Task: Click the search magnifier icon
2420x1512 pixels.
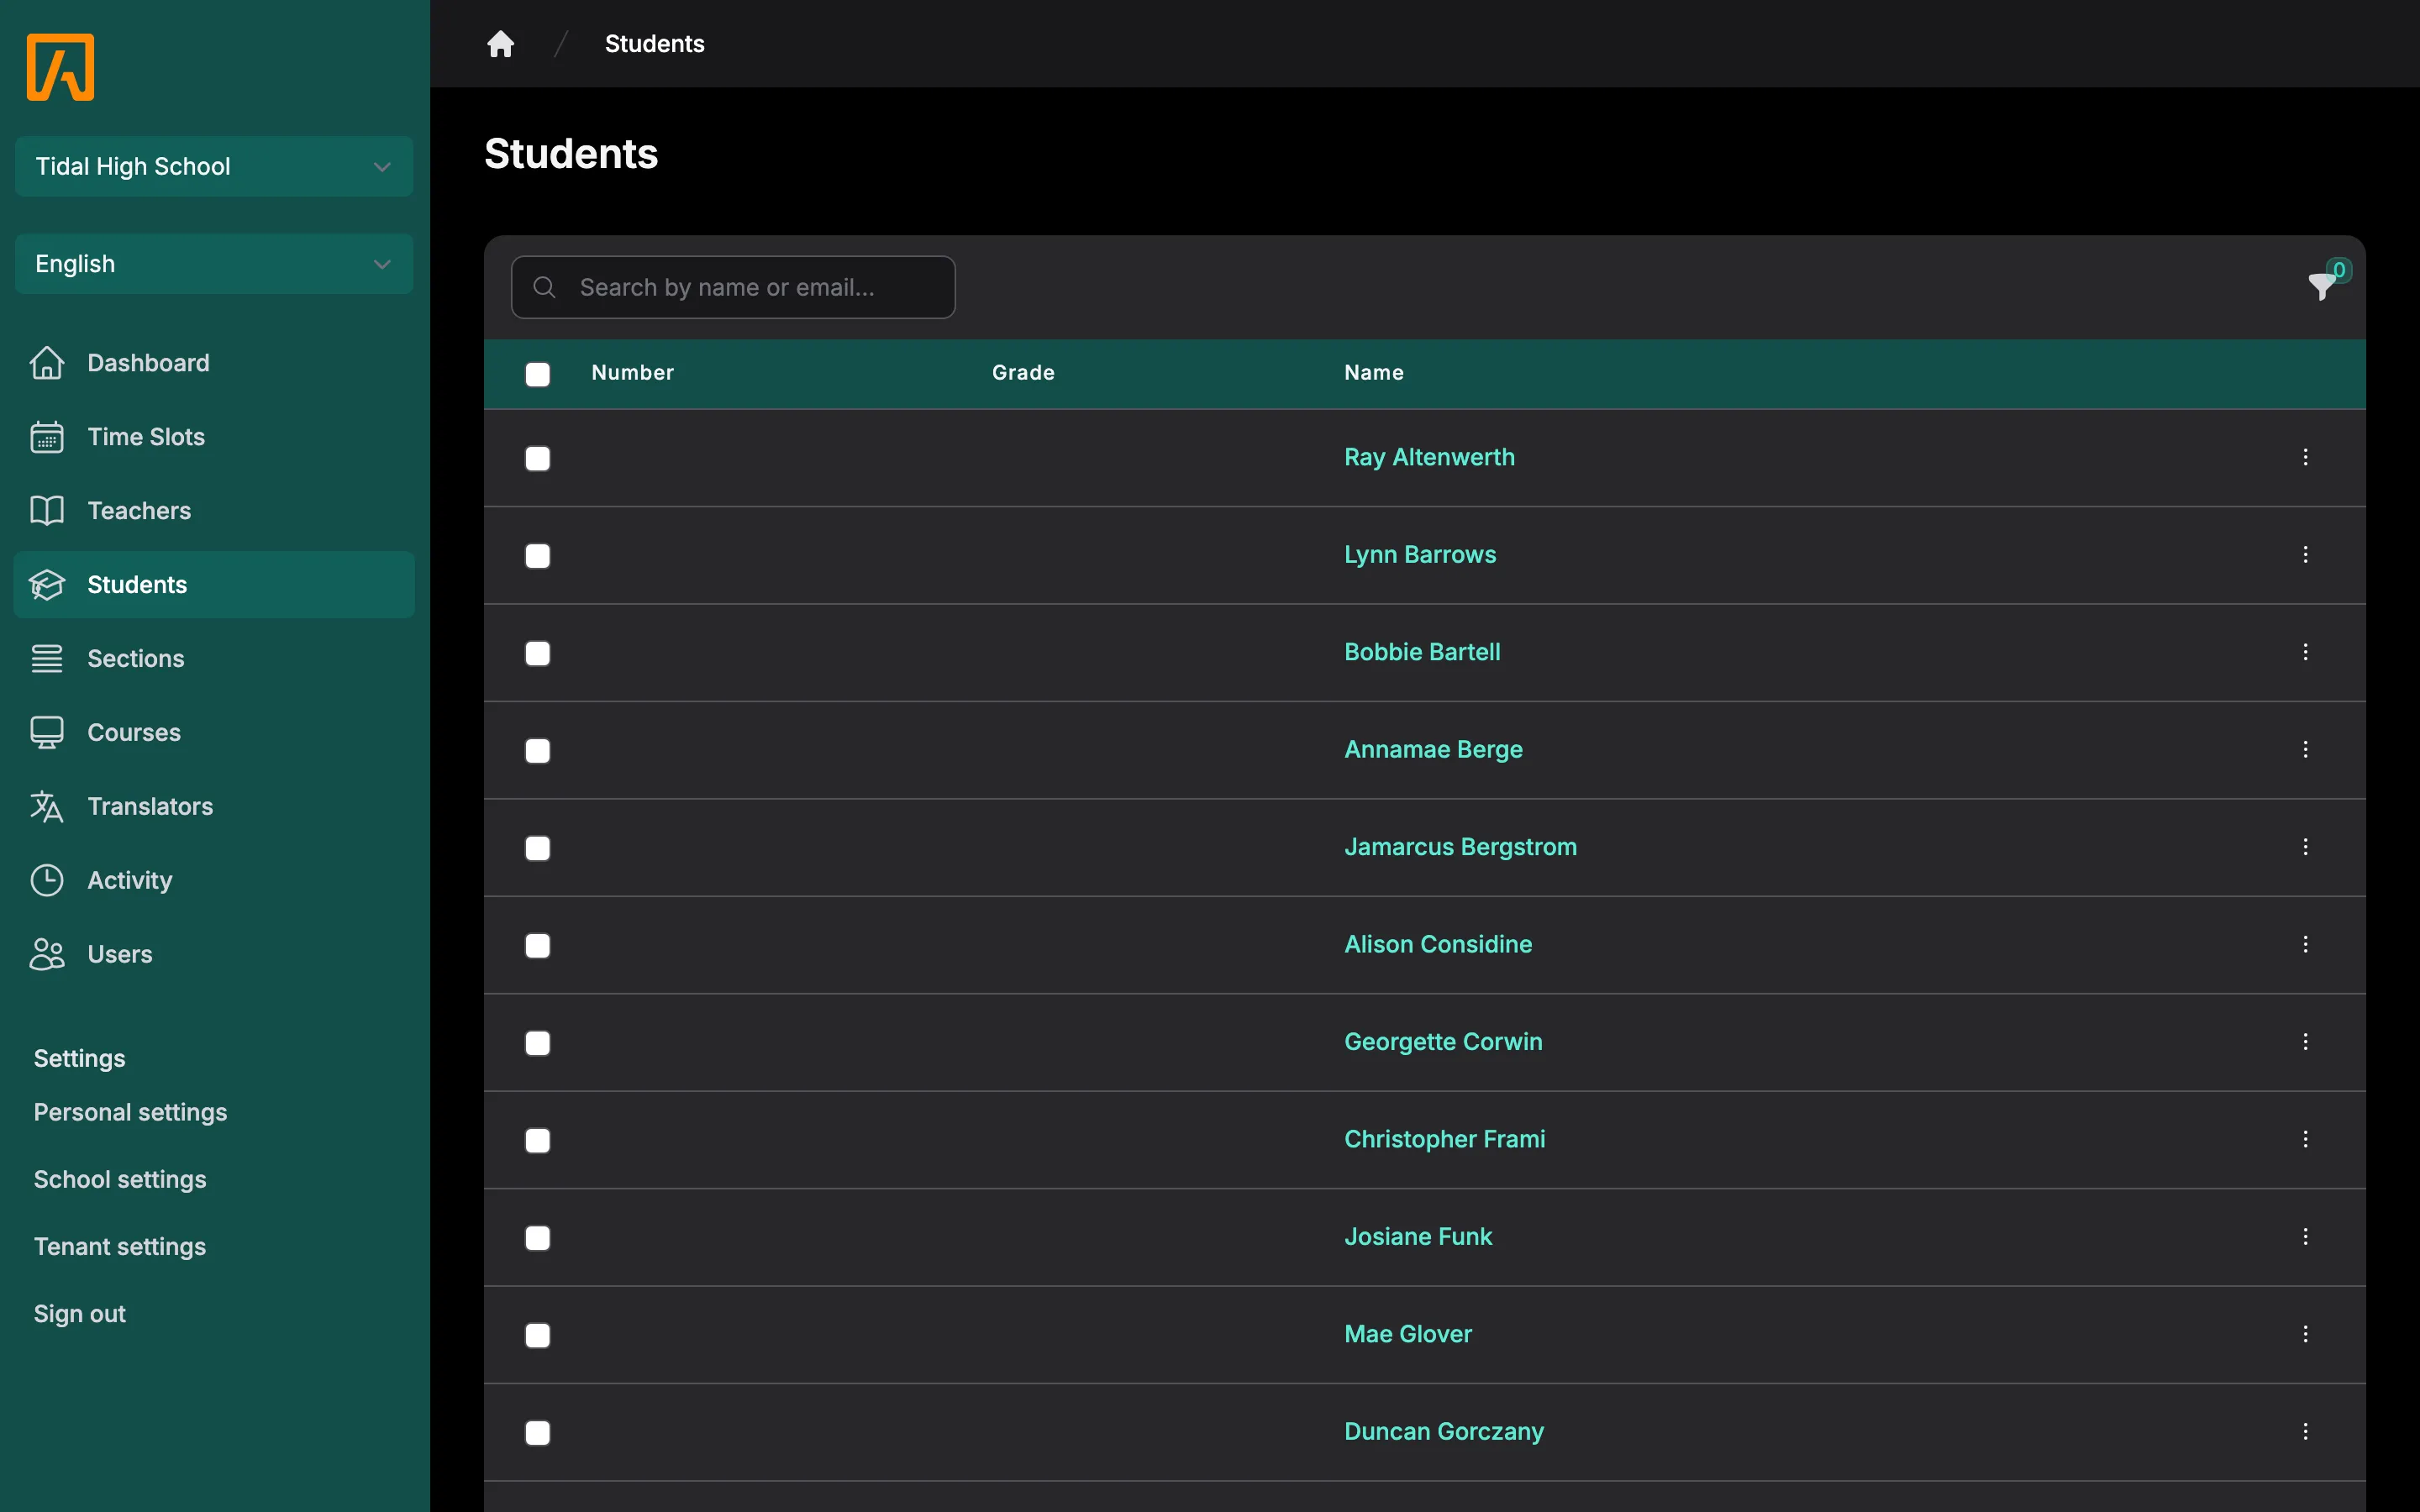Action: pos(544,287)
